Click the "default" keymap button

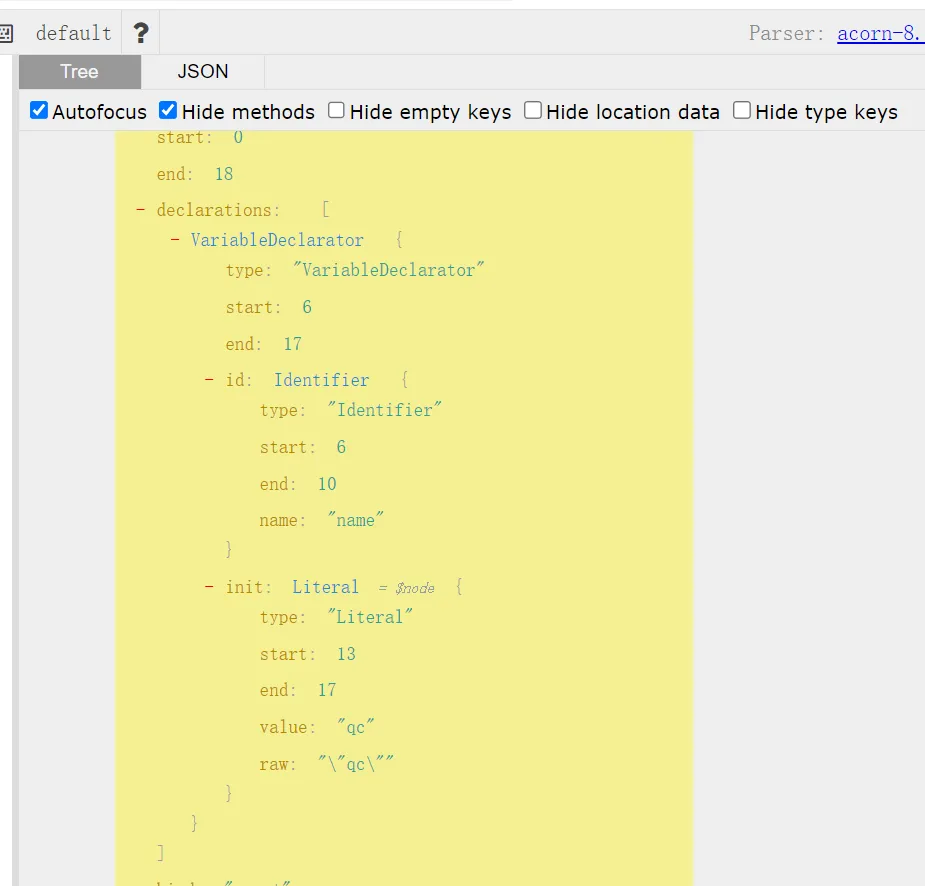[73, 33]
